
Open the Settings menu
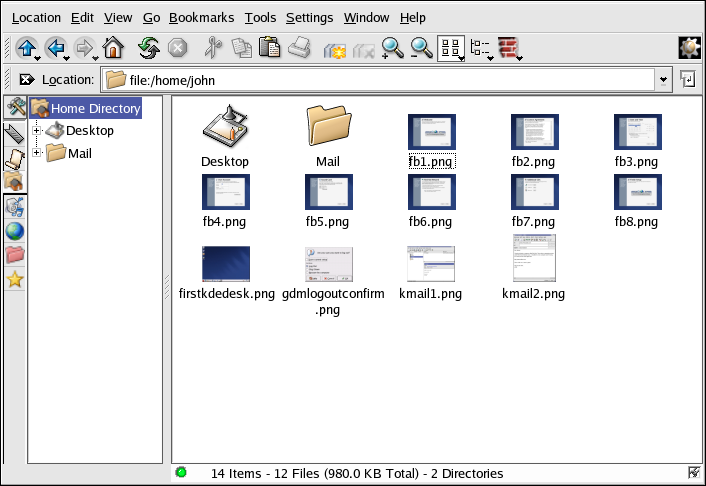point(309,17)
